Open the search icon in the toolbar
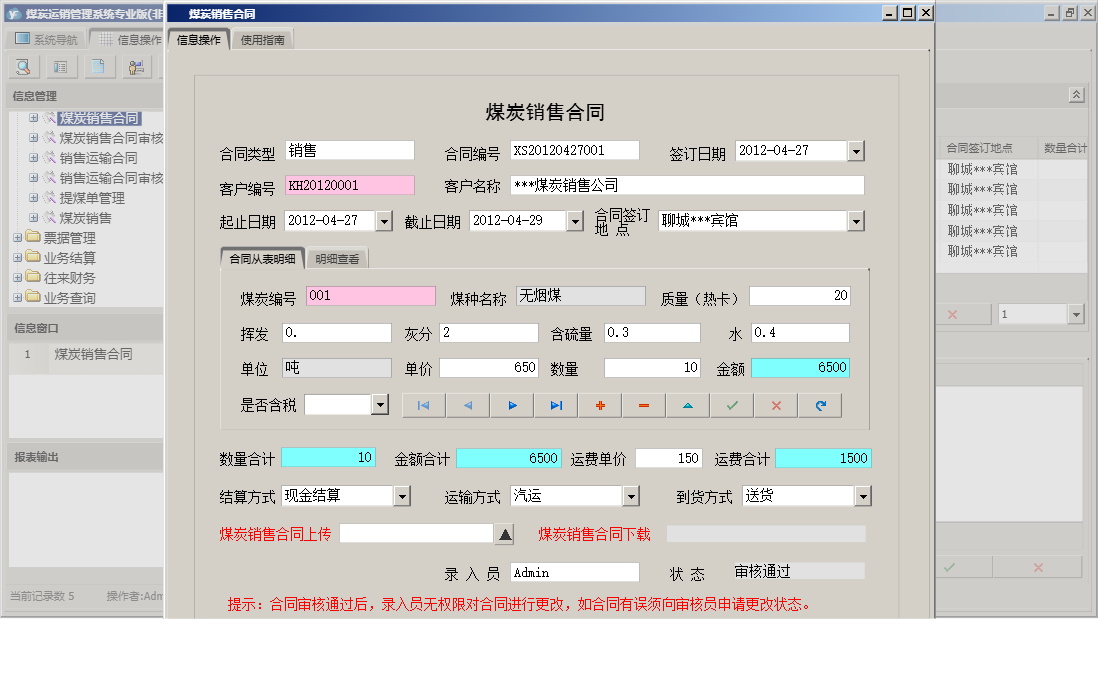This screenshot has height=700, width=1098. (x=22, y=66)
